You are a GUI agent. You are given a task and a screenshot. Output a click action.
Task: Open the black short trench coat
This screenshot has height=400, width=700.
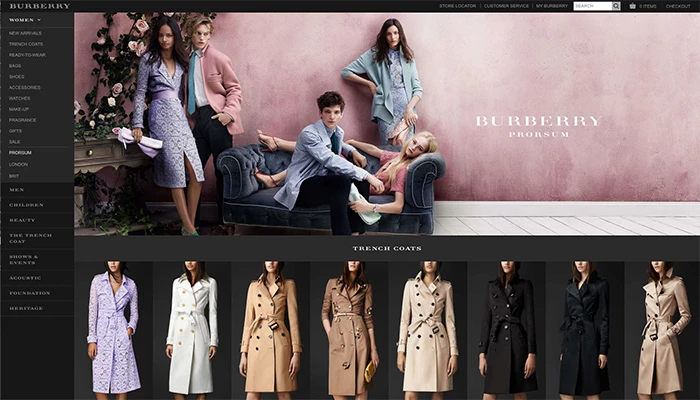coord(507,330)
